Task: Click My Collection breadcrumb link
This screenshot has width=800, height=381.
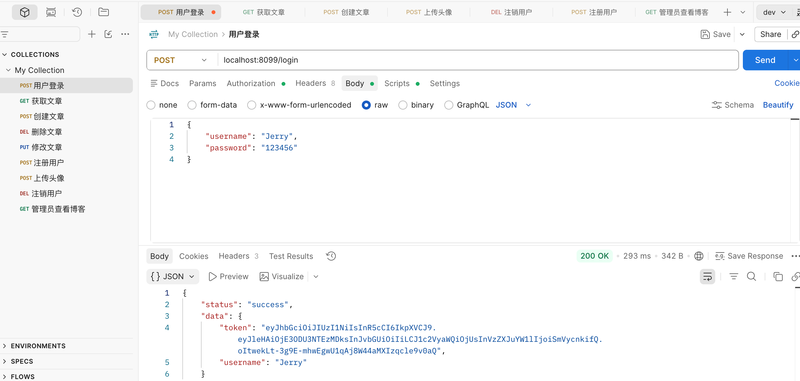Action: pyautogui.click(x=193, y=34)
